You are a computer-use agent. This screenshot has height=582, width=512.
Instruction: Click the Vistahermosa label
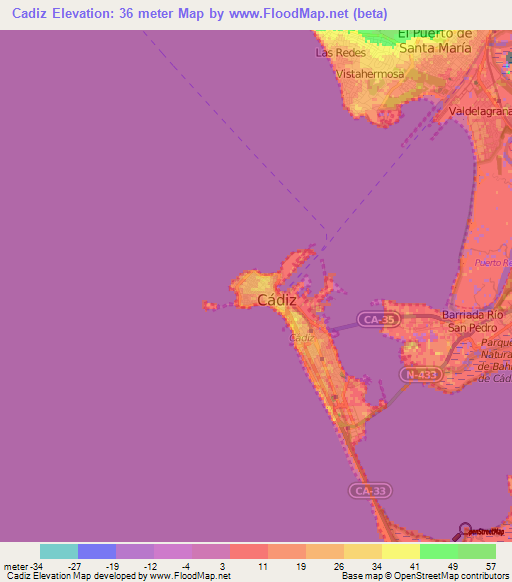370,74
